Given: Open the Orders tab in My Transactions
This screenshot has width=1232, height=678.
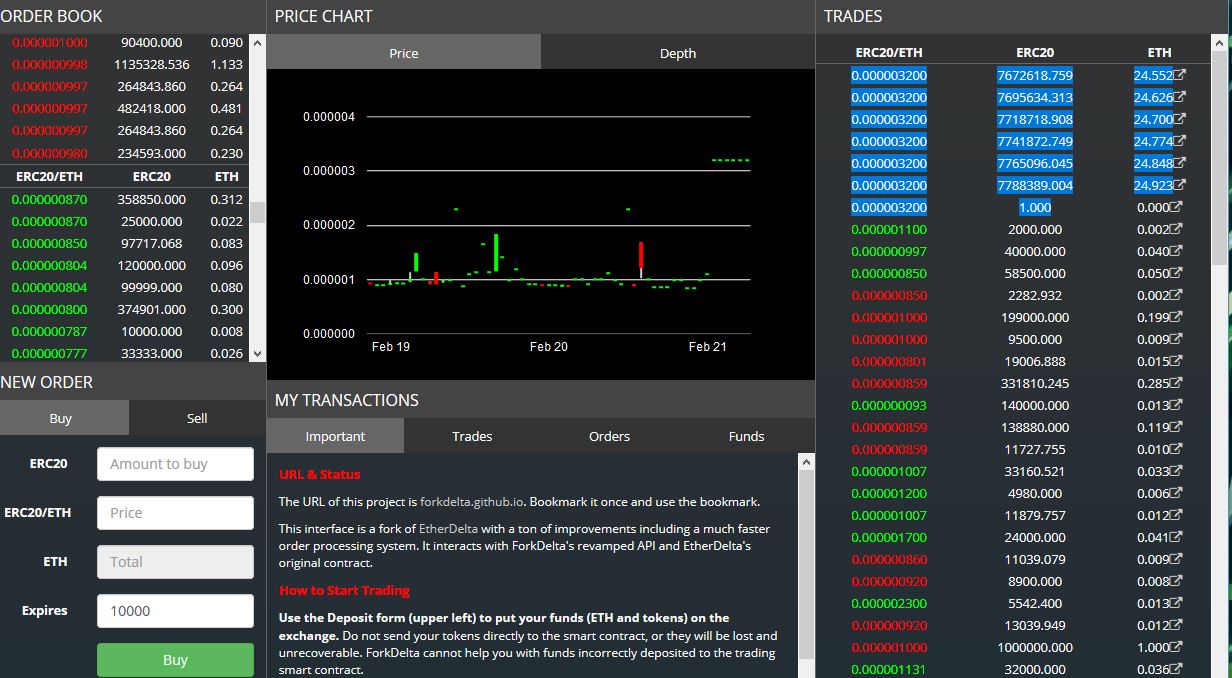Looking at the screenshot, I should [609, 436].
